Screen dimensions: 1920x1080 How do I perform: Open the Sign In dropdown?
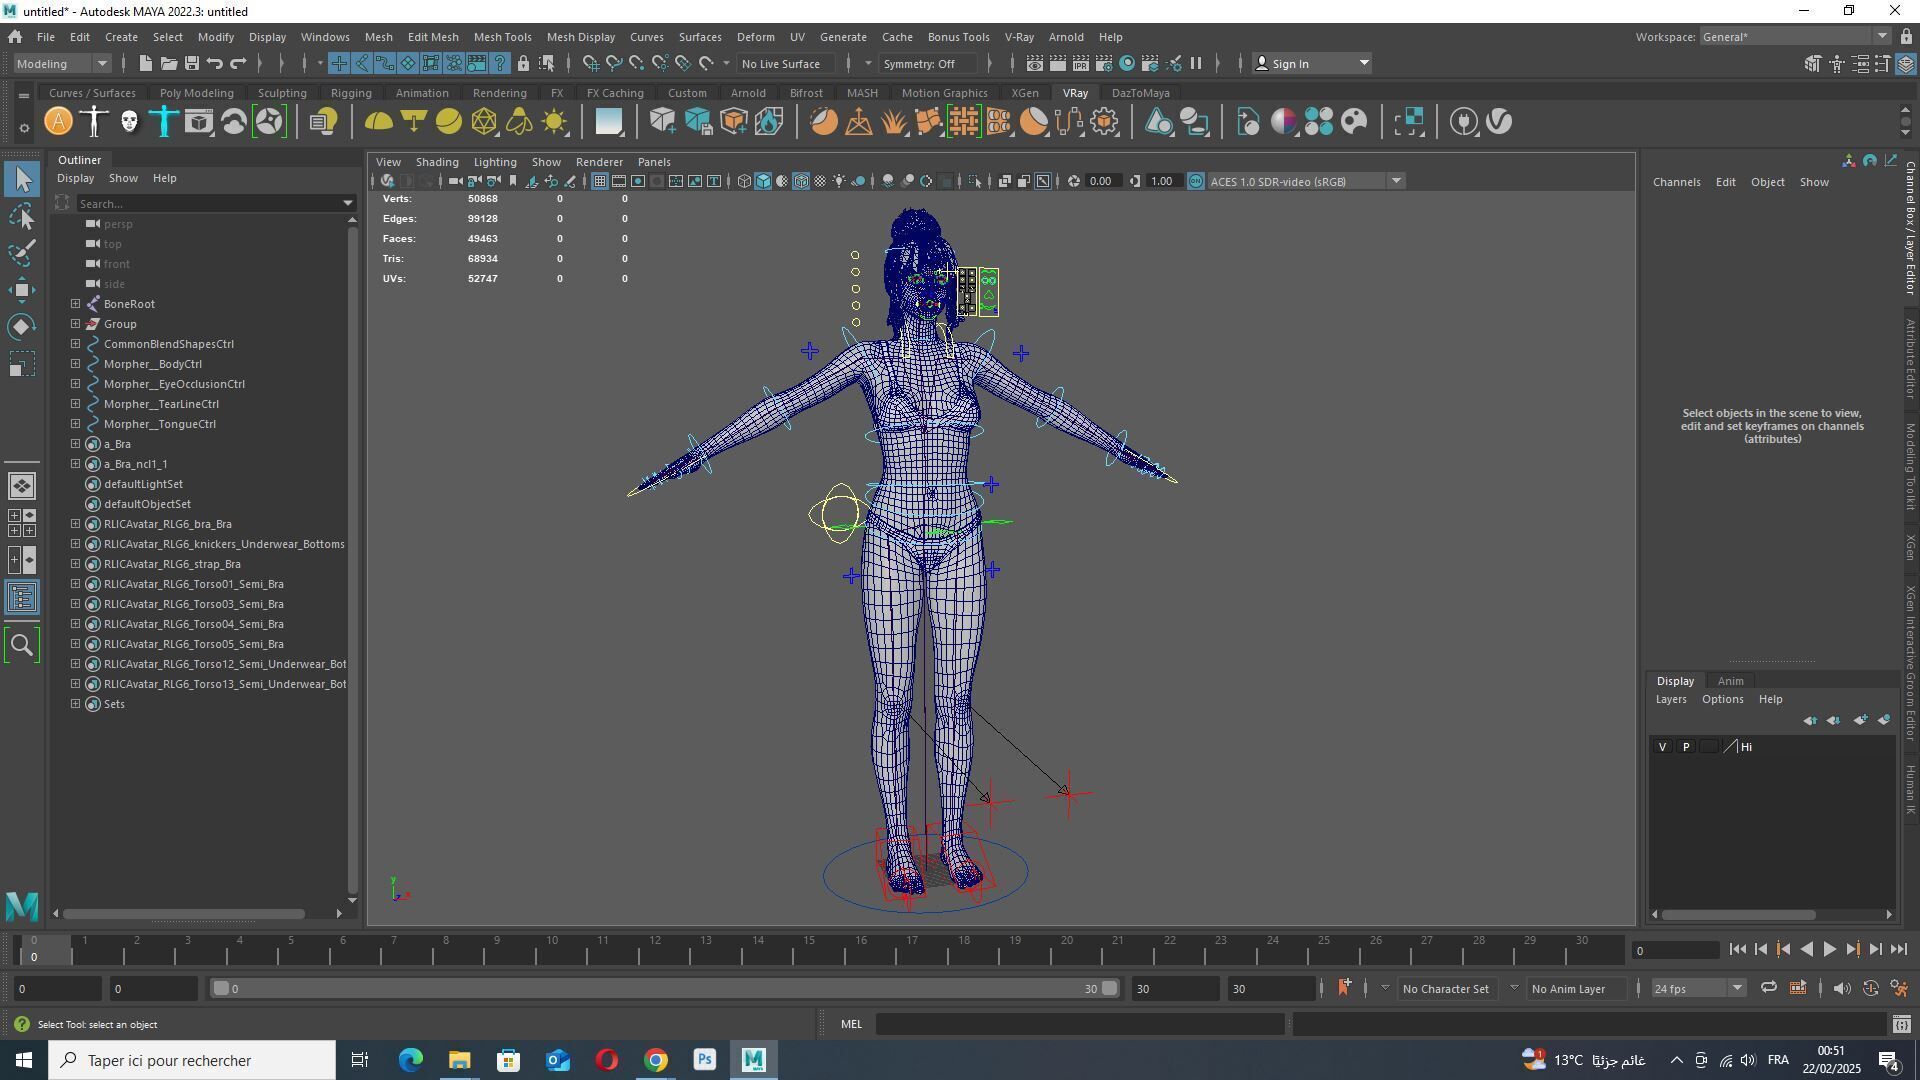click(1311, 64)
